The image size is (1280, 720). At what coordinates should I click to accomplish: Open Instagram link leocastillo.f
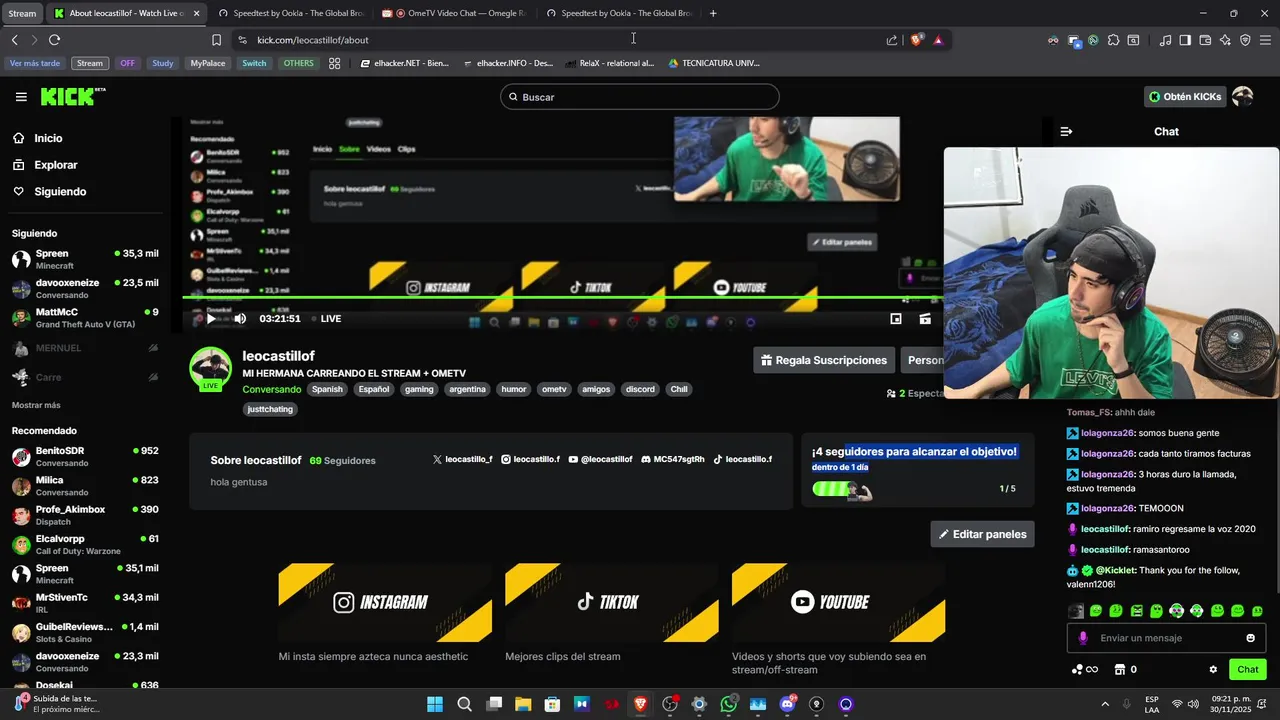pyautogui.click(x=530, y=459)
